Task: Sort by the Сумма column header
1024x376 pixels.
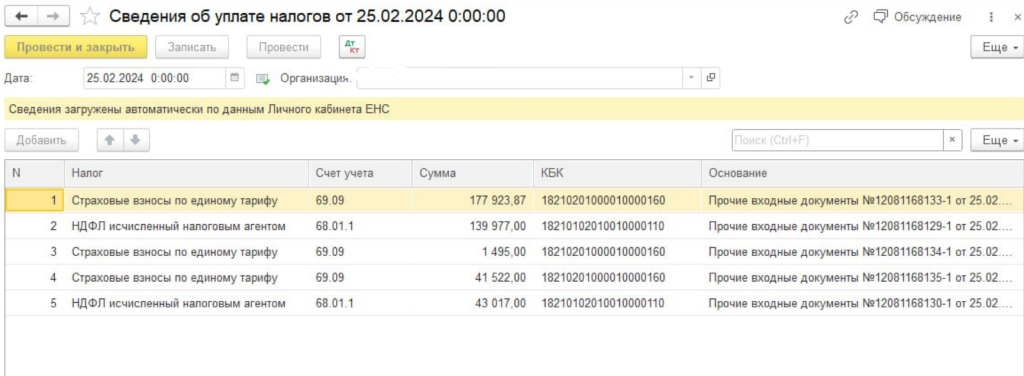Action: [x=472, y=174]
